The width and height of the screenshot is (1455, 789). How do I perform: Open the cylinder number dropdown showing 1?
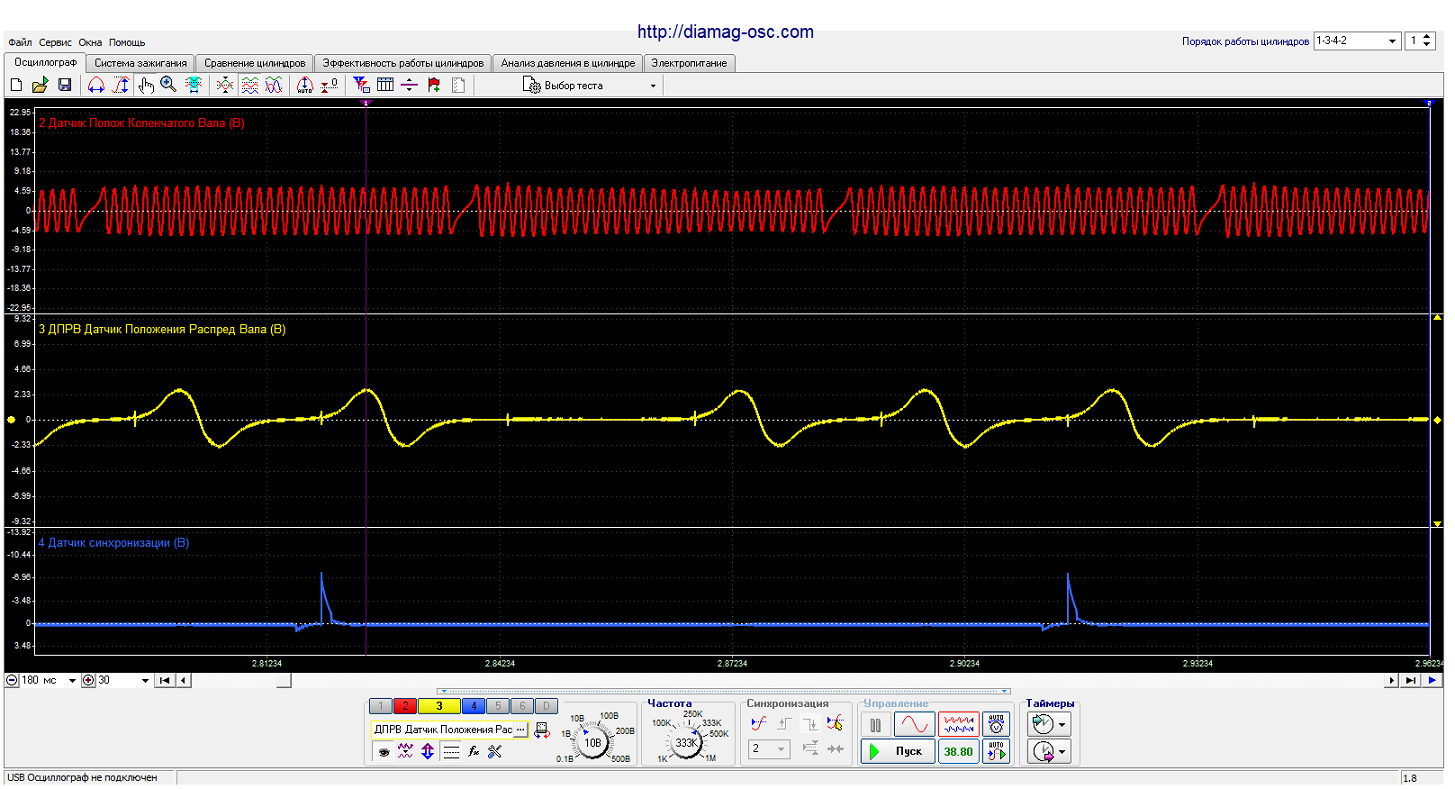[x=1419, y=41]
